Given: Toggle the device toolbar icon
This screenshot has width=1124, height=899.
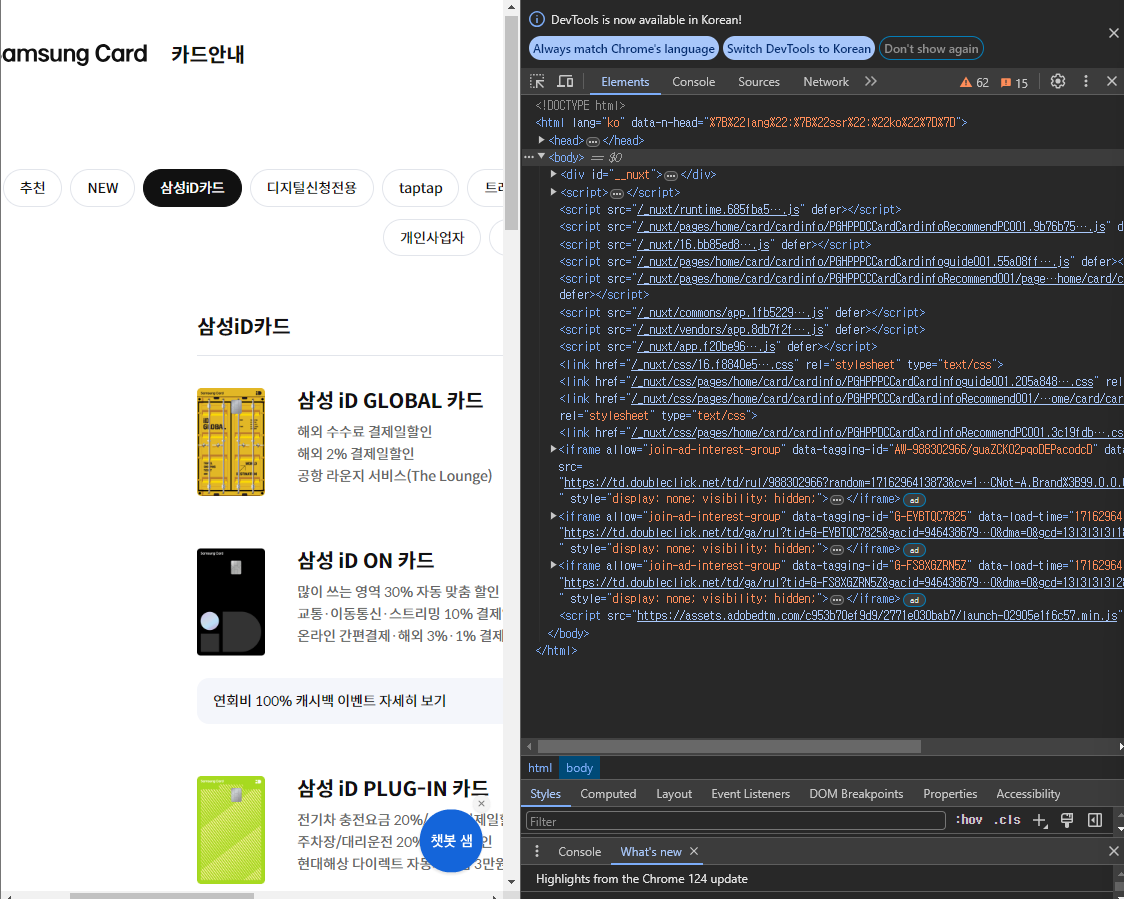Looking at the screenshot, I should click(566, 81).
